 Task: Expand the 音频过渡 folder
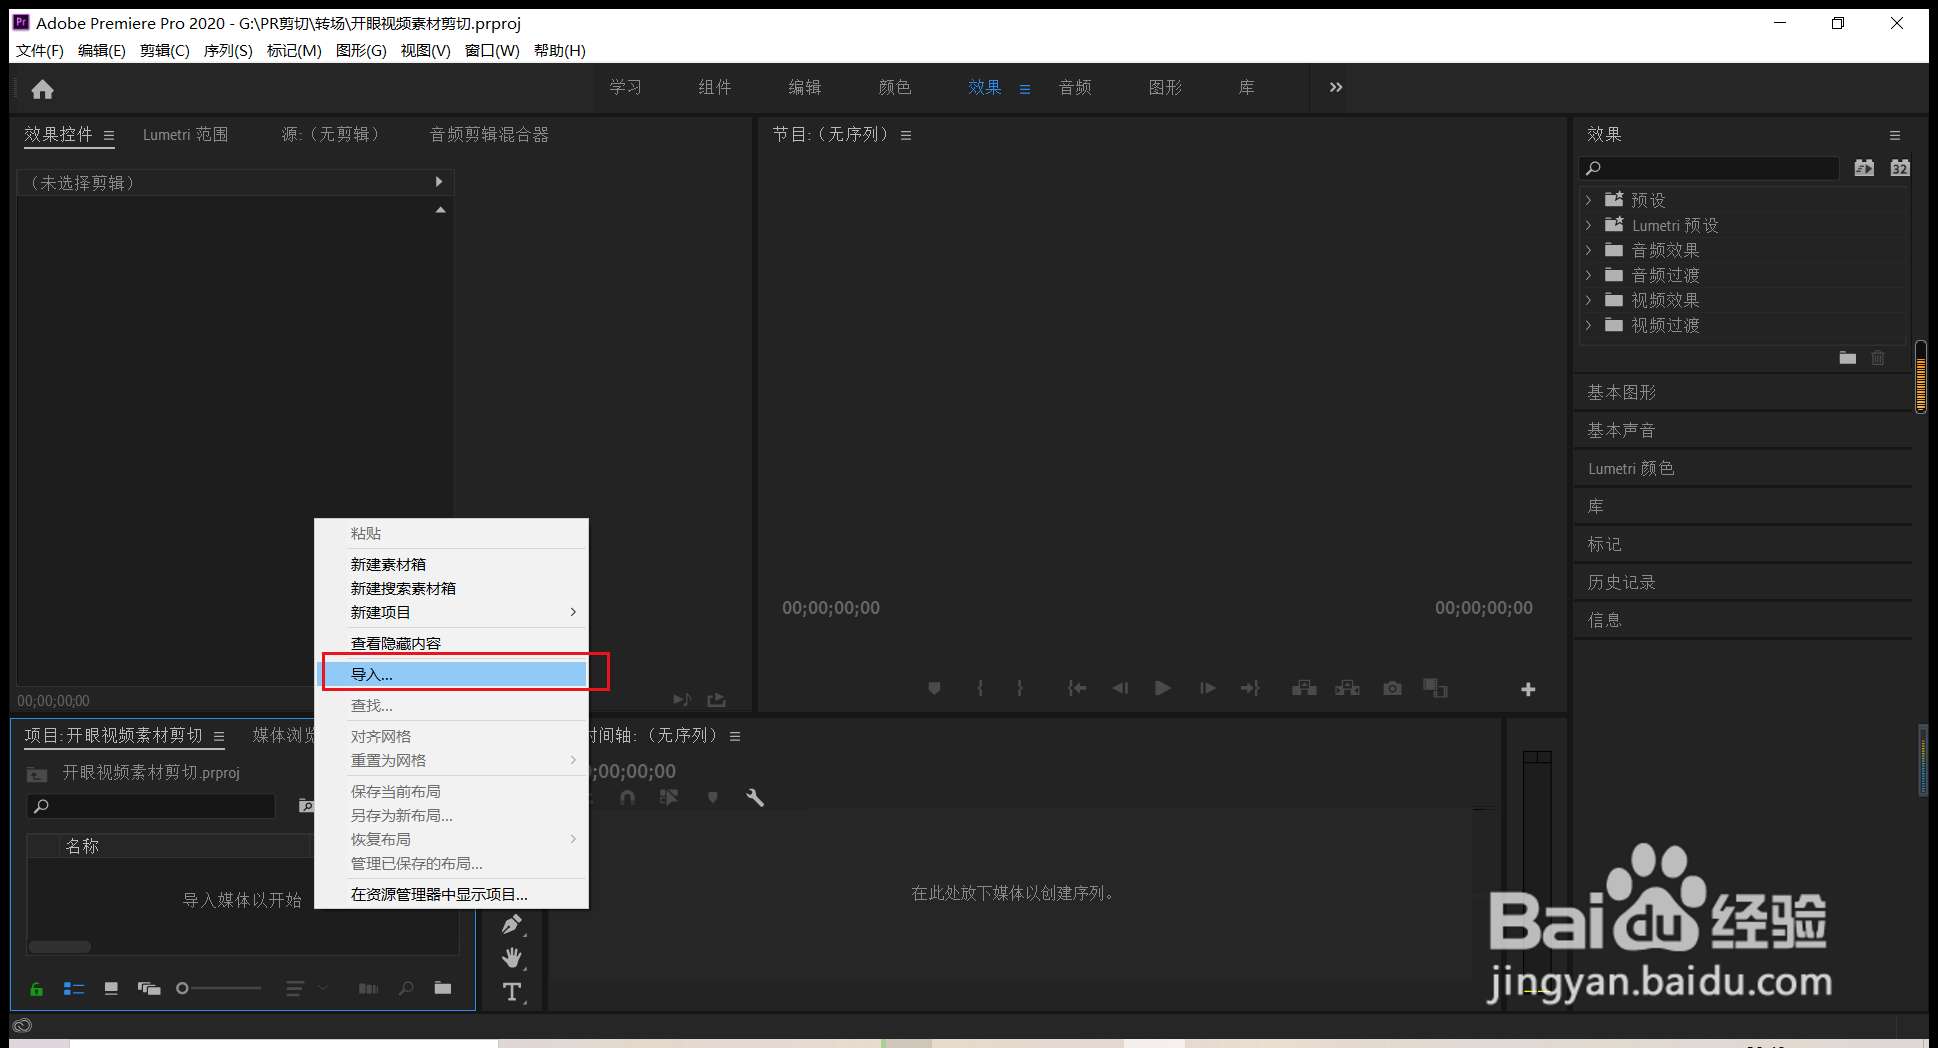point(1588,275)
